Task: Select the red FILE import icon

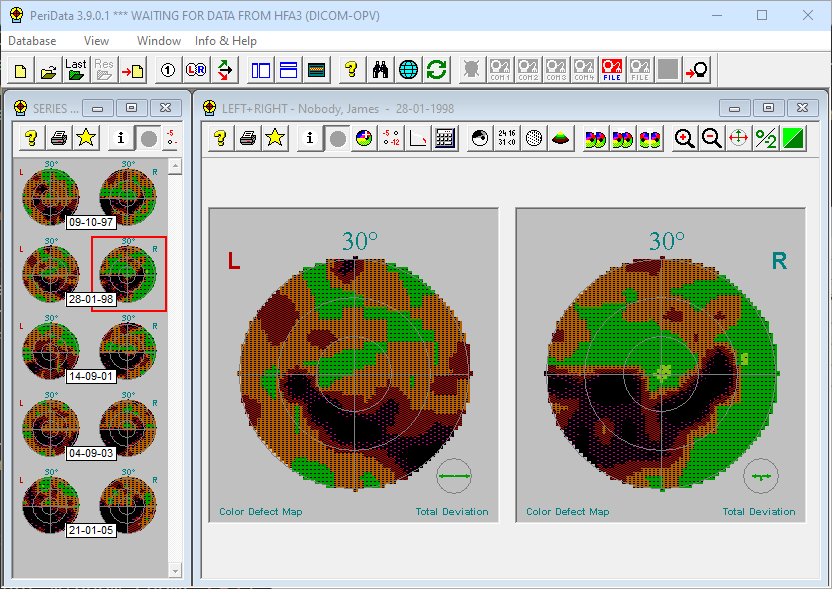Action: coord(612,70)
